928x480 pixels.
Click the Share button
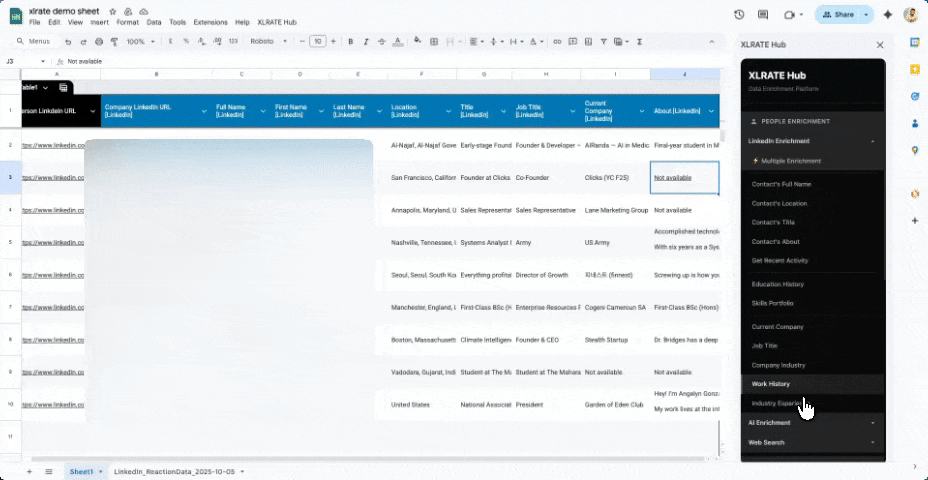tap(837, 15)
